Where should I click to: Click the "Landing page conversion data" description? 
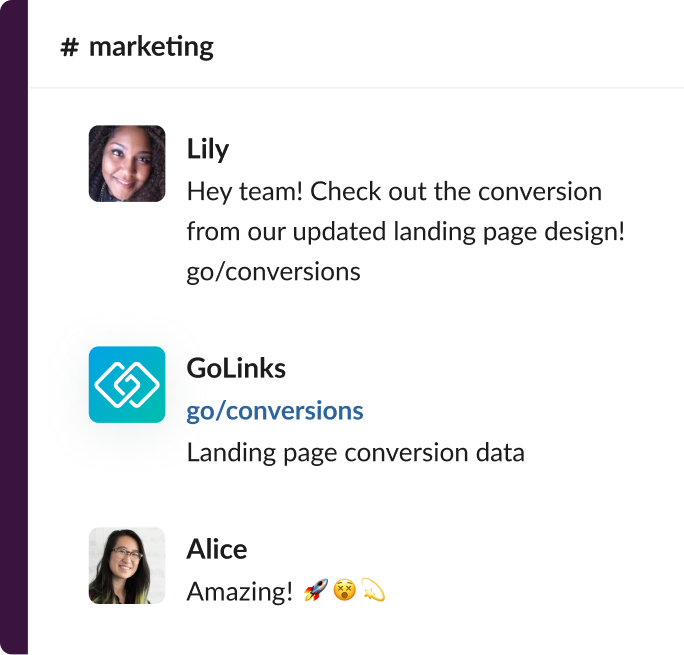coord(355,452)
